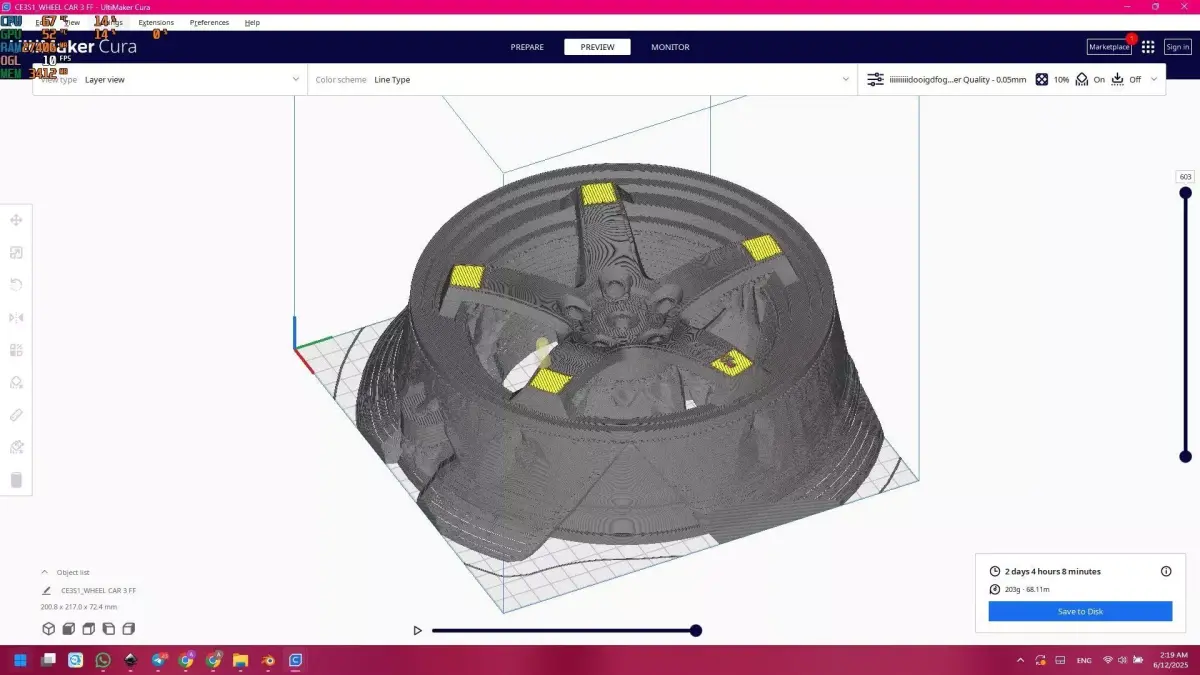Viewport: 1200px width, 675px height.
Task: Open the Windows Start menu
Action: 20,660
